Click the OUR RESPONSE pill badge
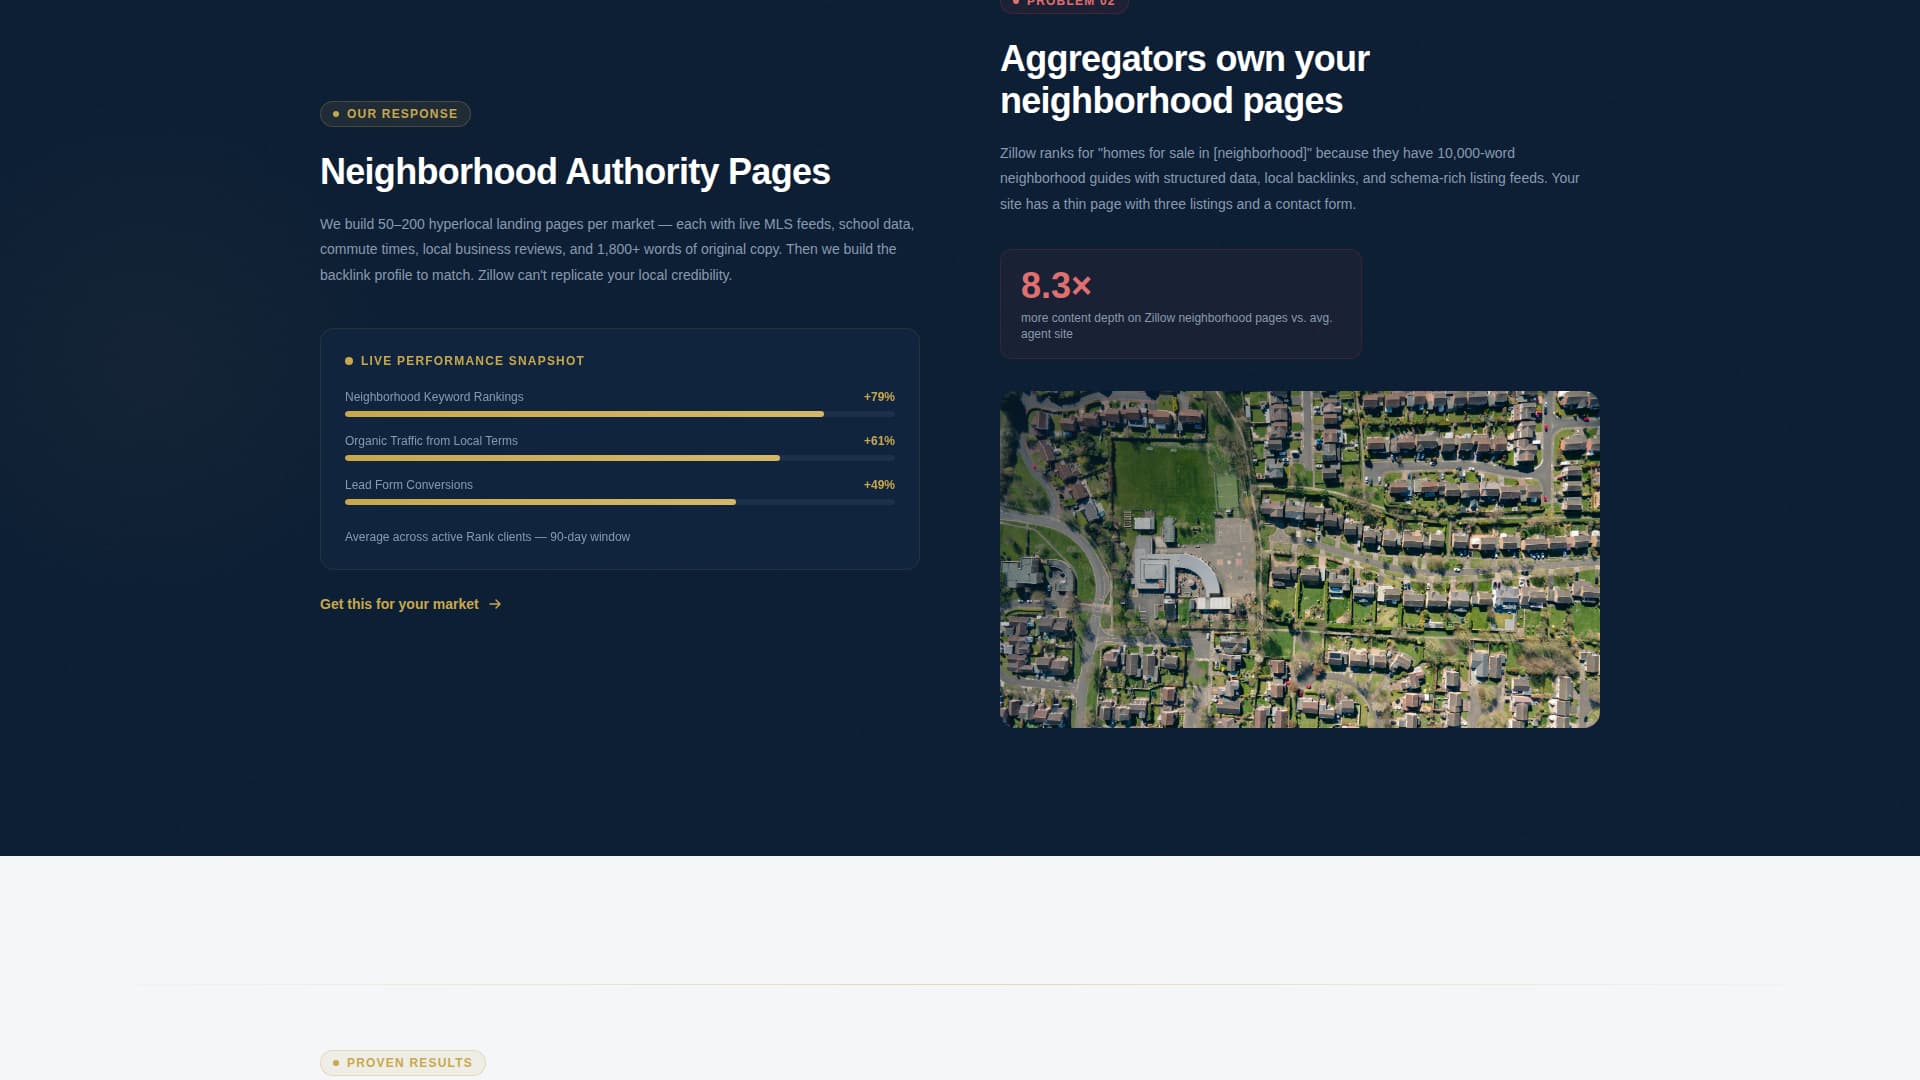The image size is (1920, 1080). click(x=395, y=114)
